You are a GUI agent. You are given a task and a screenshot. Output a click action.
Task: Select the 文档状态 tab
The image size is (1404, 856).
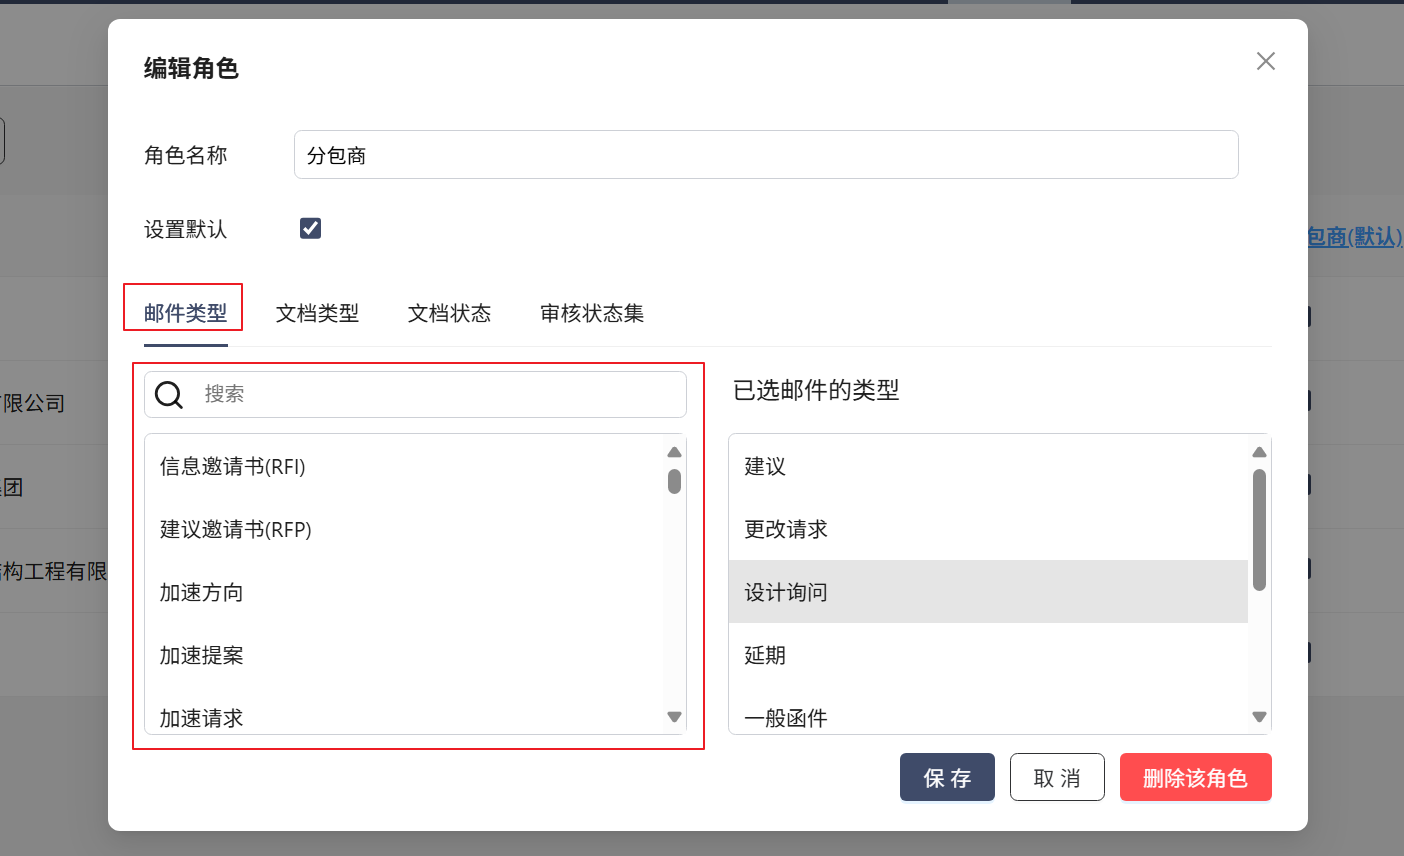pos(449,313)
